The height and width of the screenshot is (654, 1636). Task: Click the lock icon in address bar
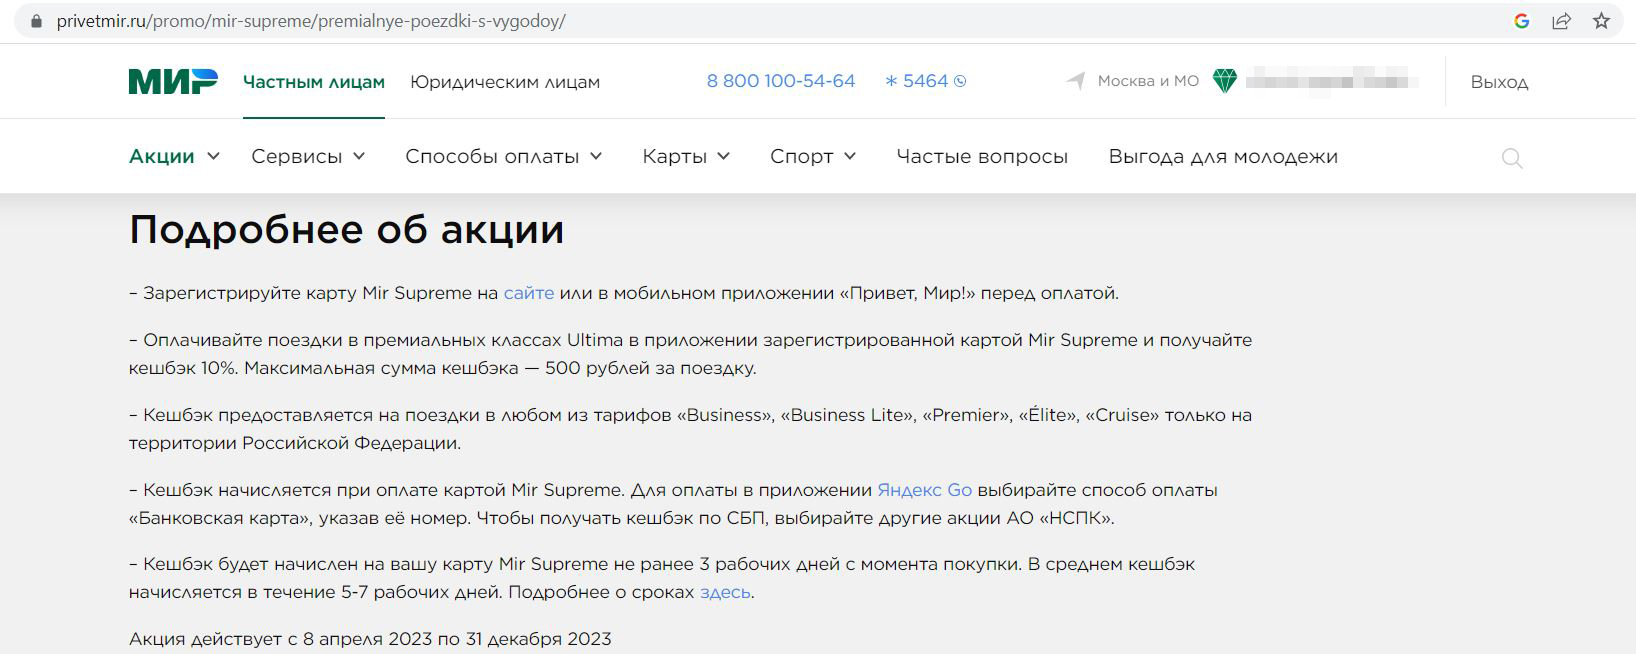(37, 21)
